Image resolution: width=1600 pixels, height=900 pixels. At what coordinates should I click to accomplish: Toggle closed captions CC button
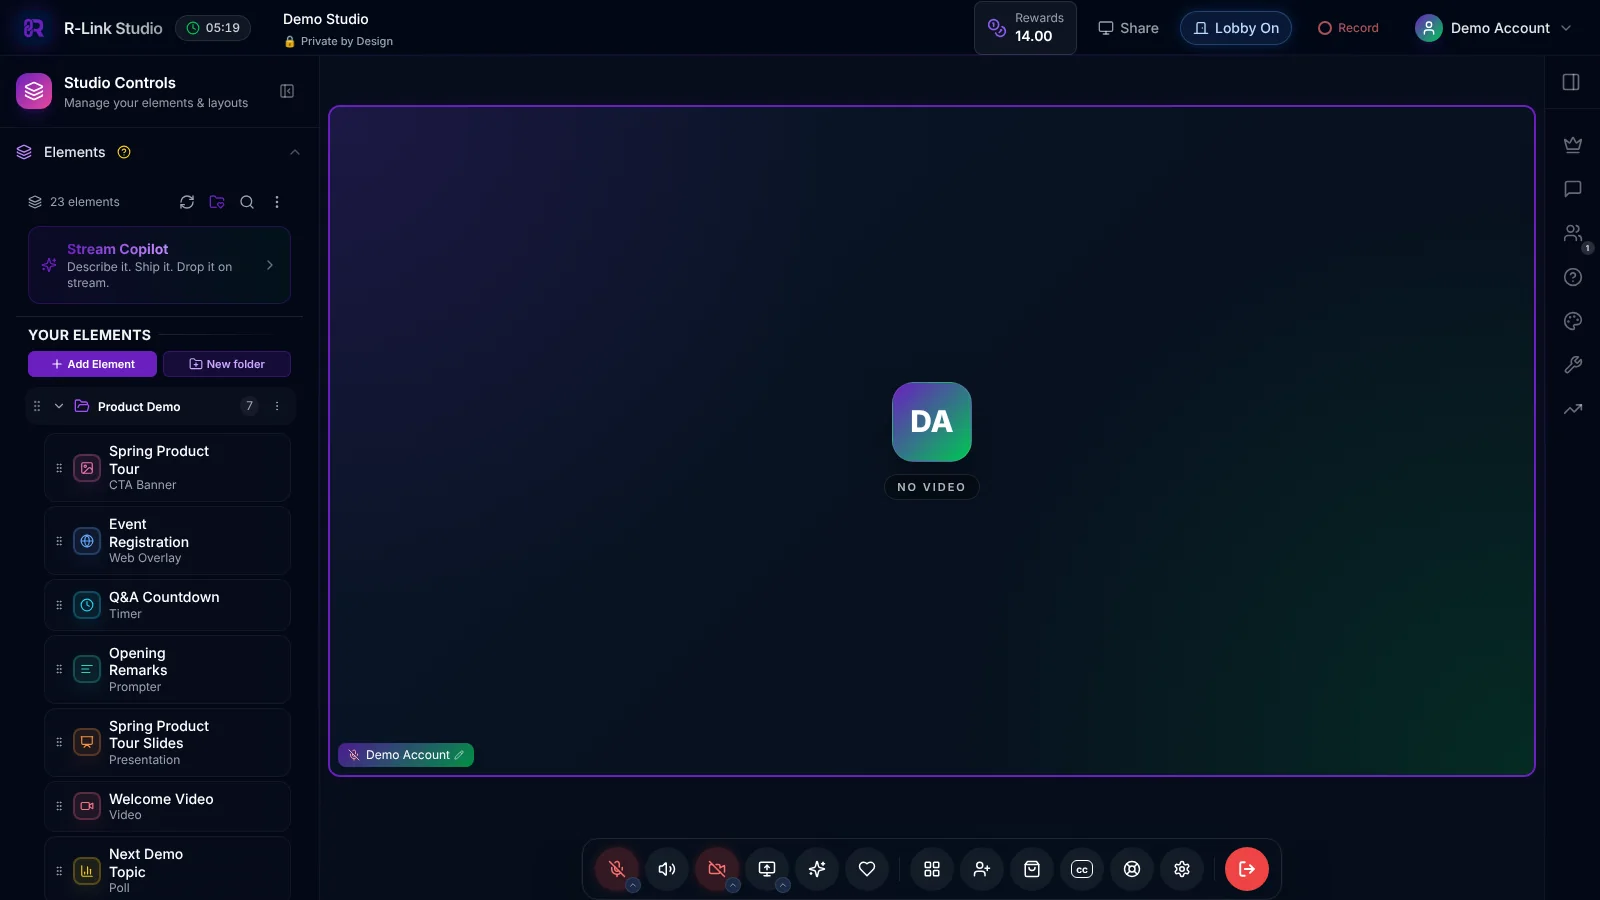[x=1082, y=869]
